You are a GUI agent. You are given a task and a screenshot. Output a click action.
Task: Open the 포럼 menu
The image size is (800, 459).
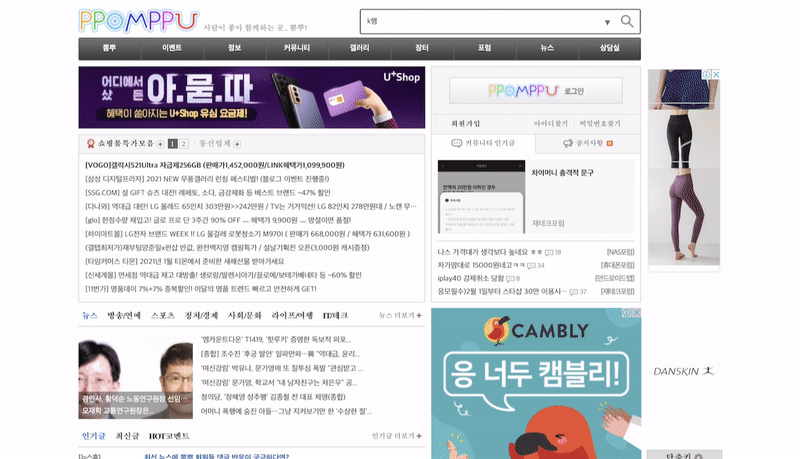(484, 48)
